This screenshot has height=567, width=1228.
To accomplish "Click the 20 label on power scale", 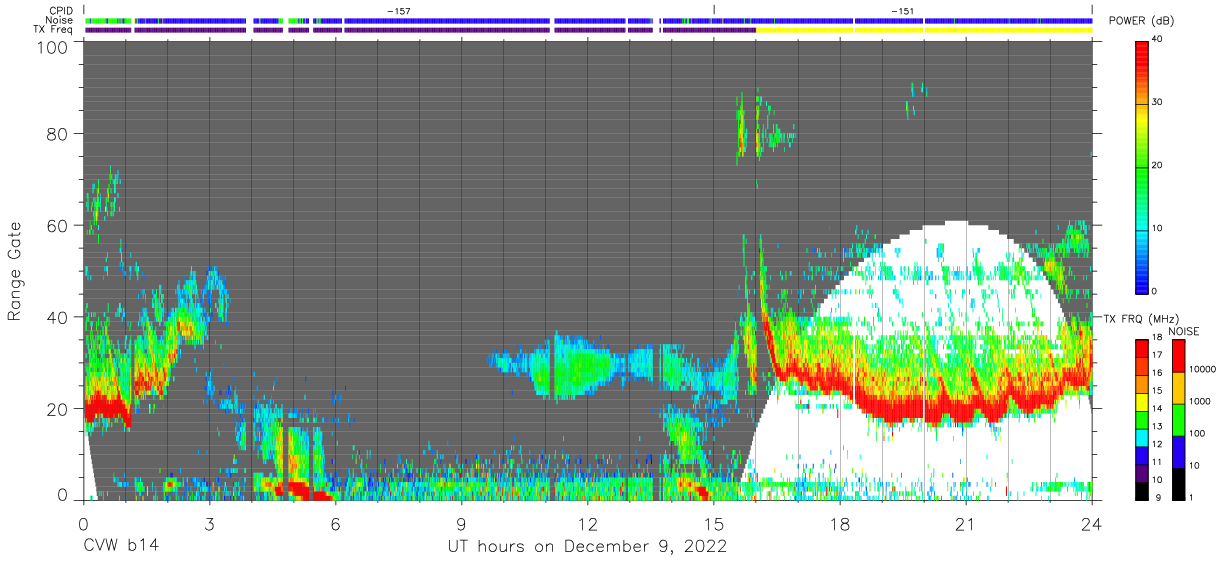I will [1159, 166].
